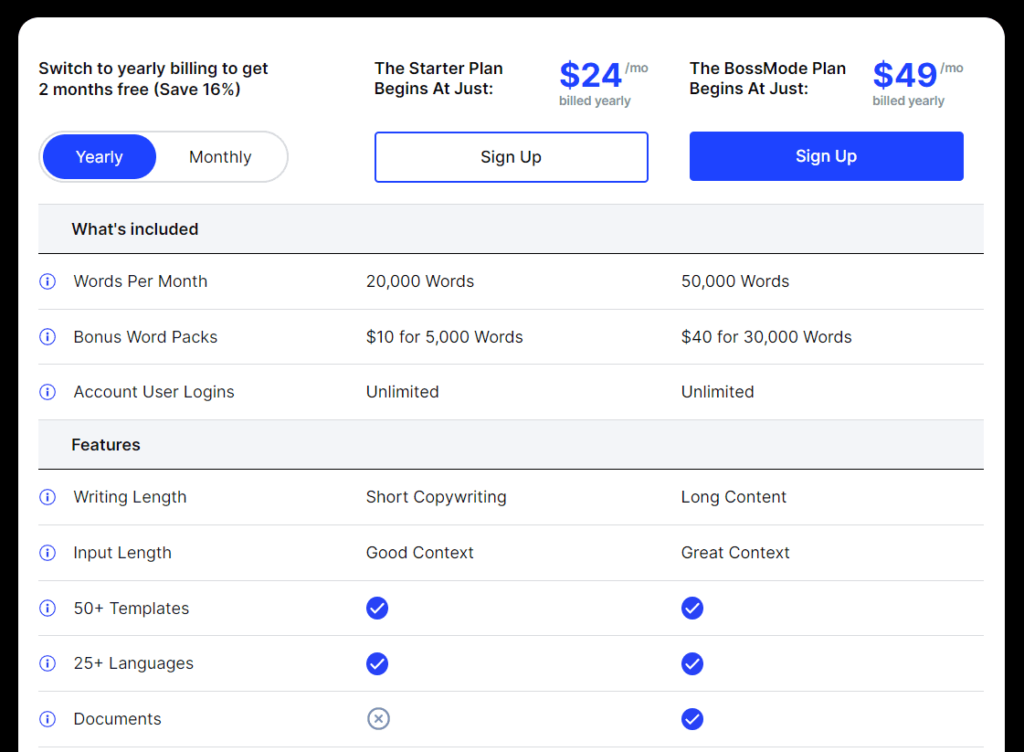Image resolution: width=1024 pixels, height=752 pixels.
Task: Sign Up for the BossMode Plan
Action: click(826, 156)
